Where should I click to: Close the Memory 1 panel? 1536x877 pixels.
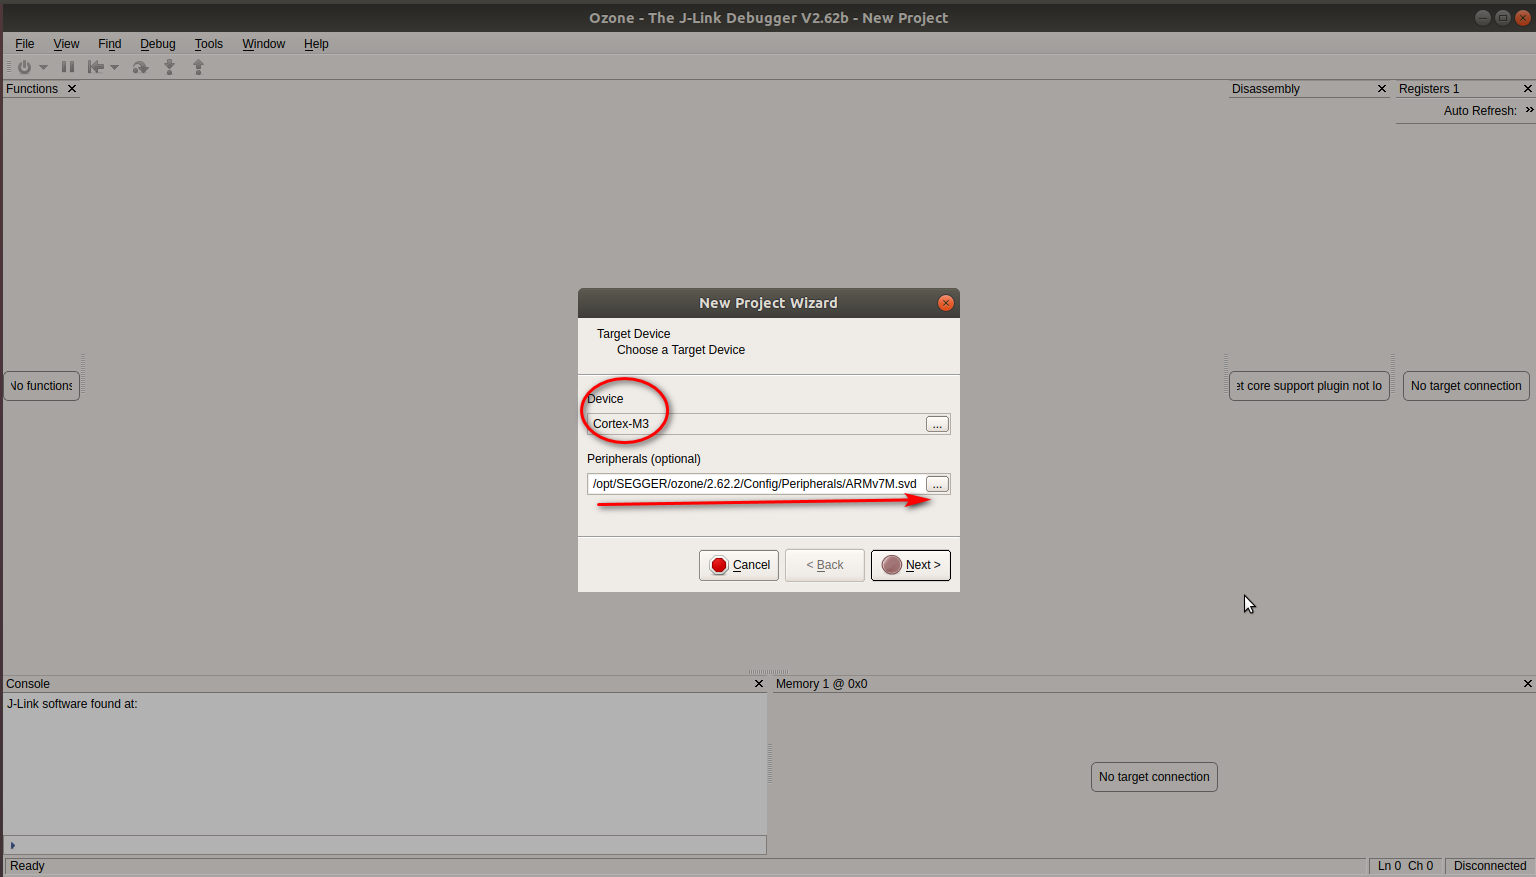[1527, 684]
